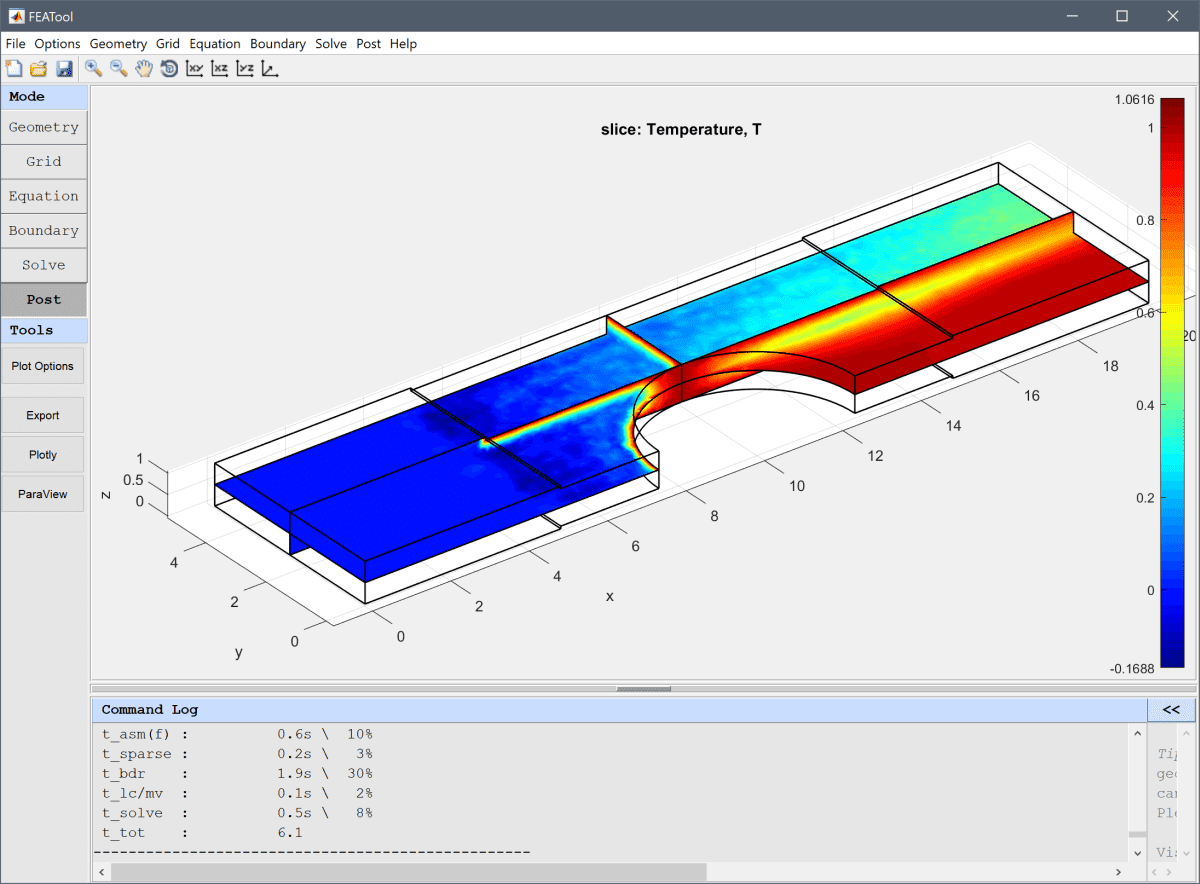
Task: Click the z axis label
Action: point(104,495)
